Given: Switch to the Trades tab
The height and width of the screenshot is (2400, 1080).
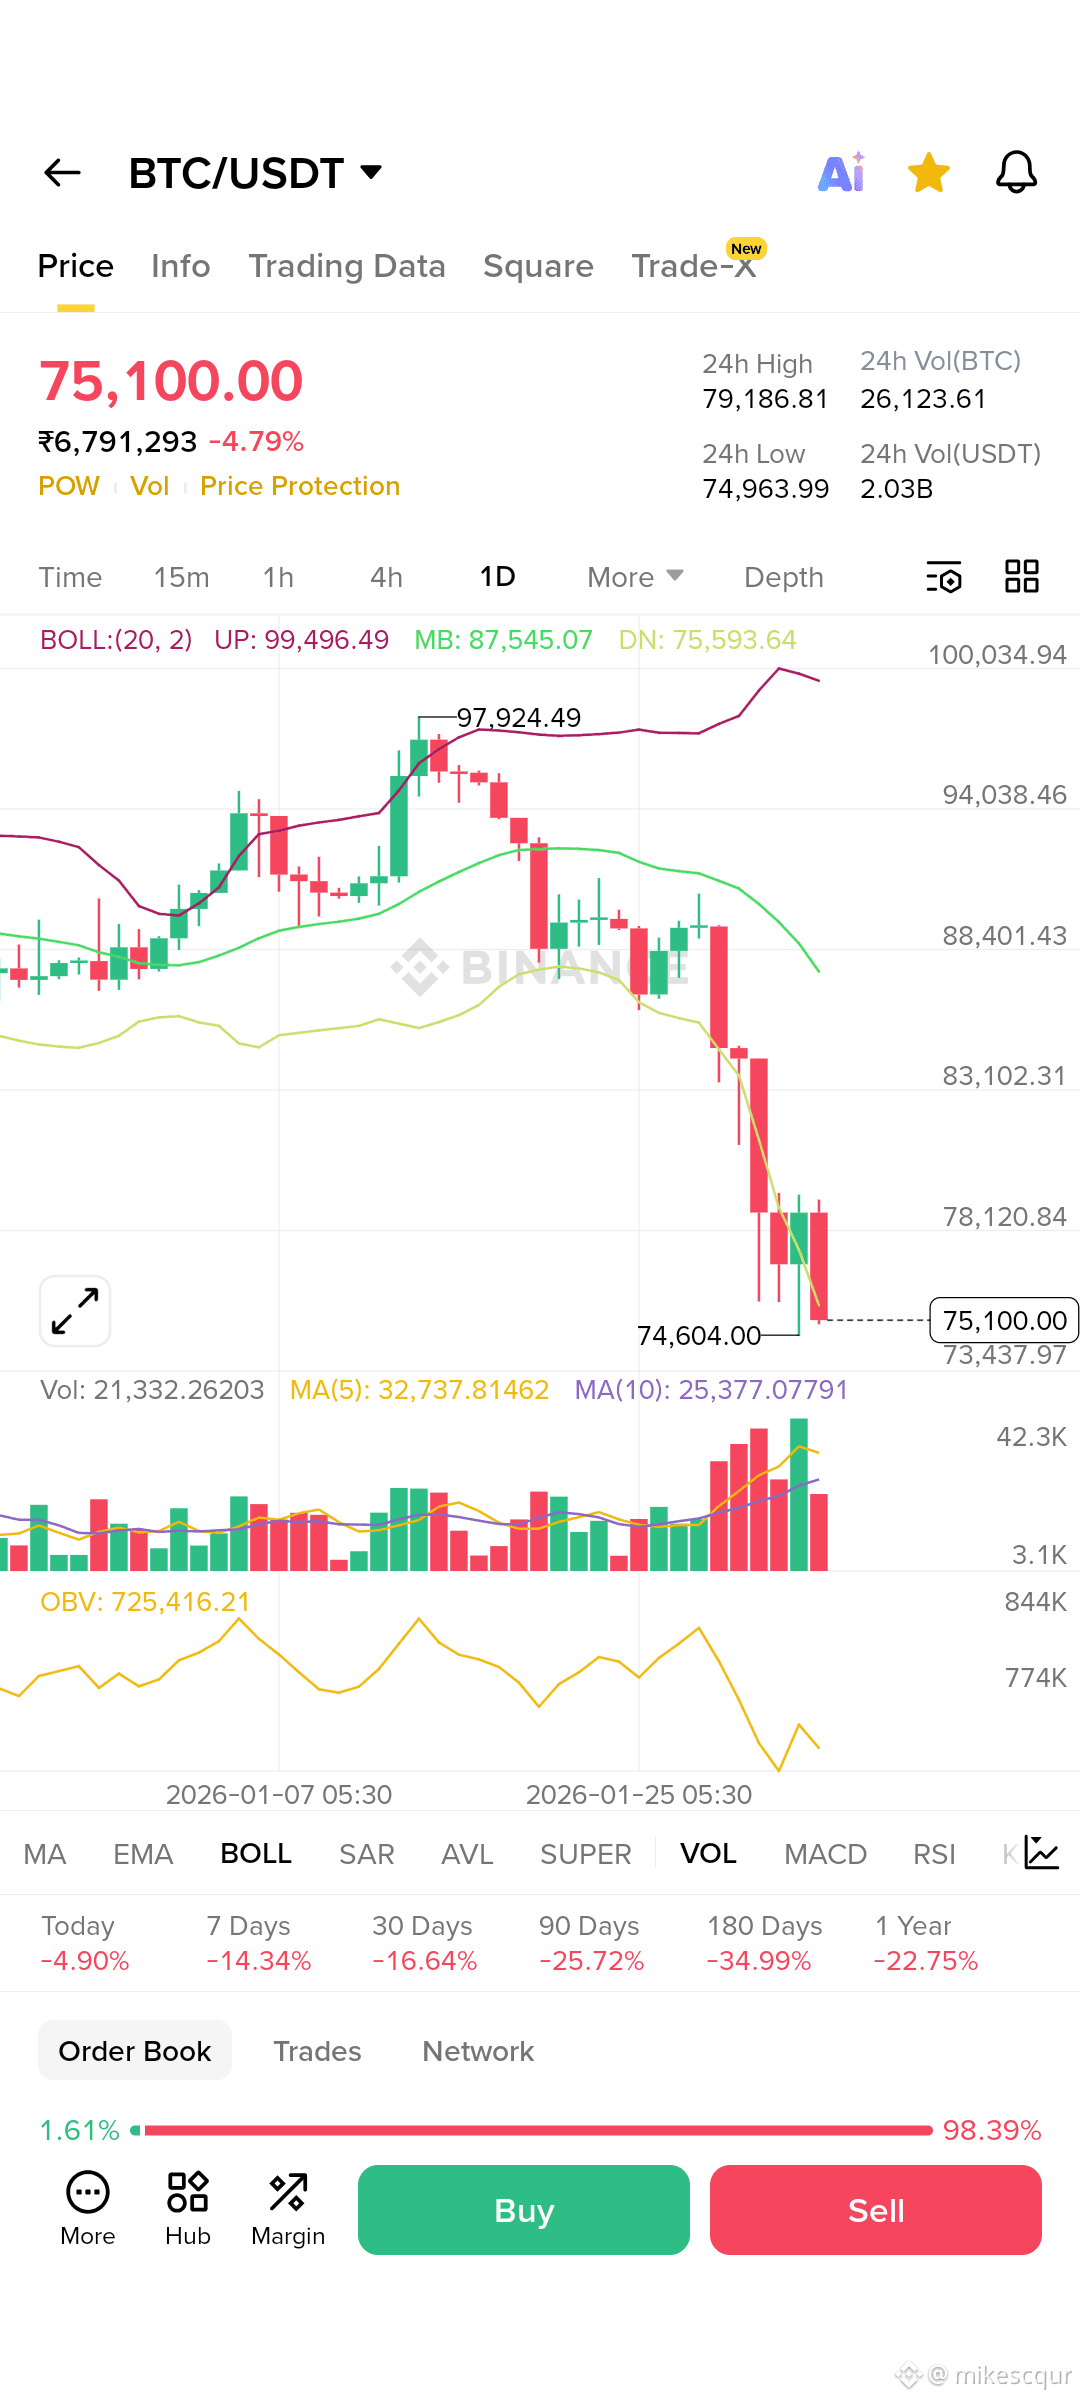Looking at the screenshot, I should (317, 2051).
